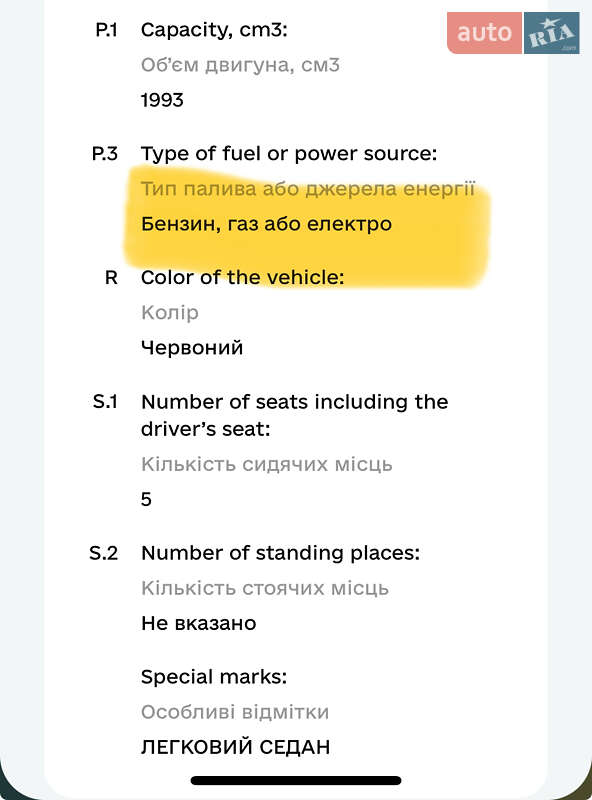
Task: Click the 'Capacity, cm3:' label
Action: click(214, 30)
